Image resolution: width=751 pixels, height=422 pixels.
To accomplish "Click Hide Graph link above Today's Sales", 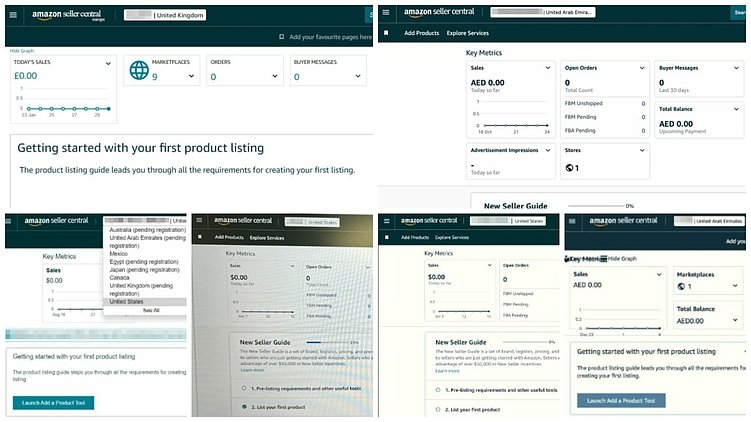I will click(22, 51).
